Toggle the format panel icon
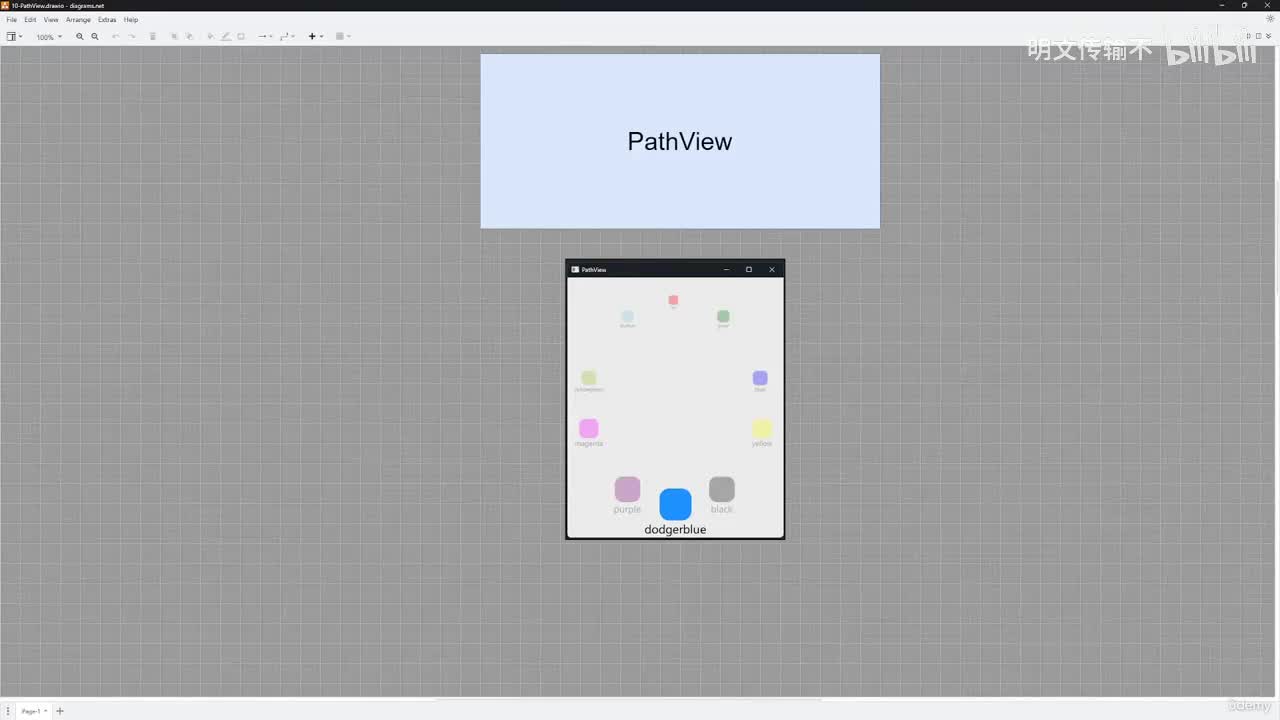 pos(1259,36)
